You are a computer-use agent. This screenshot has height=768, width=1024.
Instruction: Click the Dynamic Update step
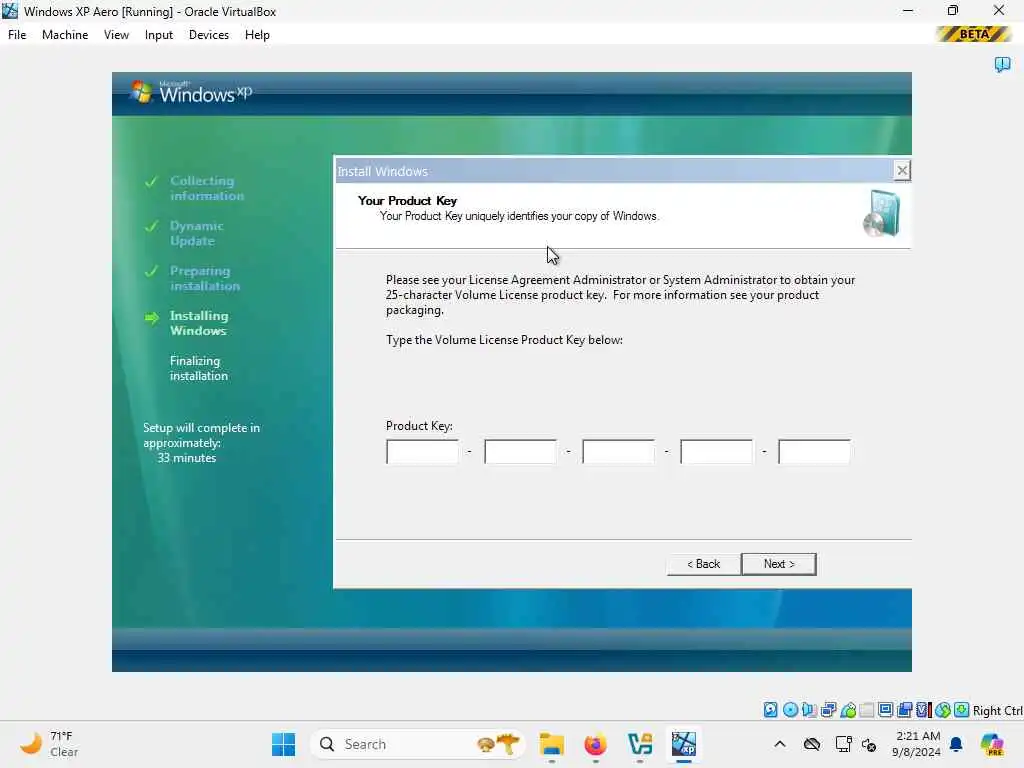pos(197,233)
